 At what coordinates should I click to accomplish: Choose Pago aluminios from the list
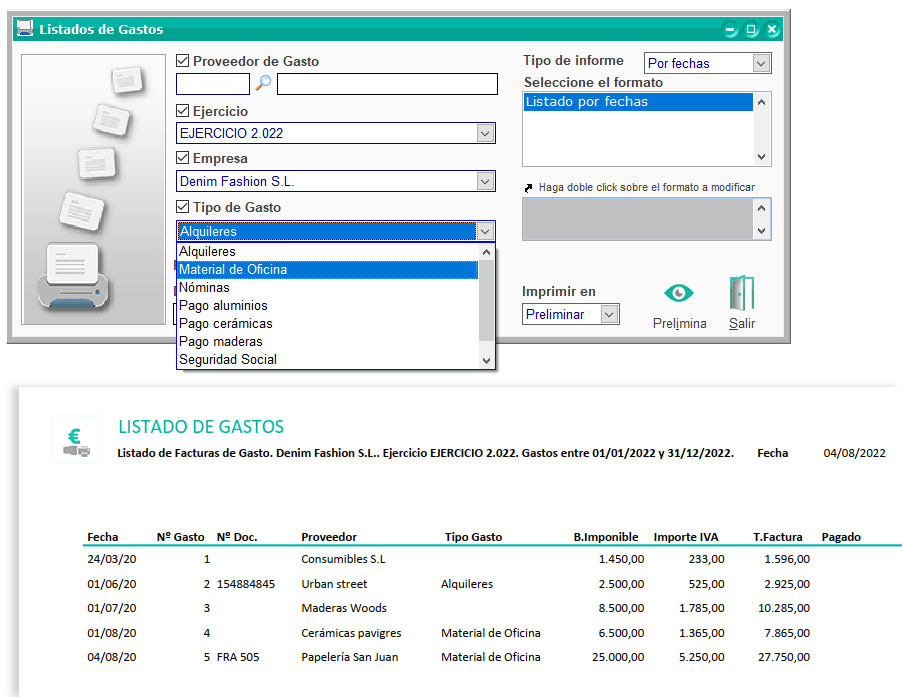327,305
